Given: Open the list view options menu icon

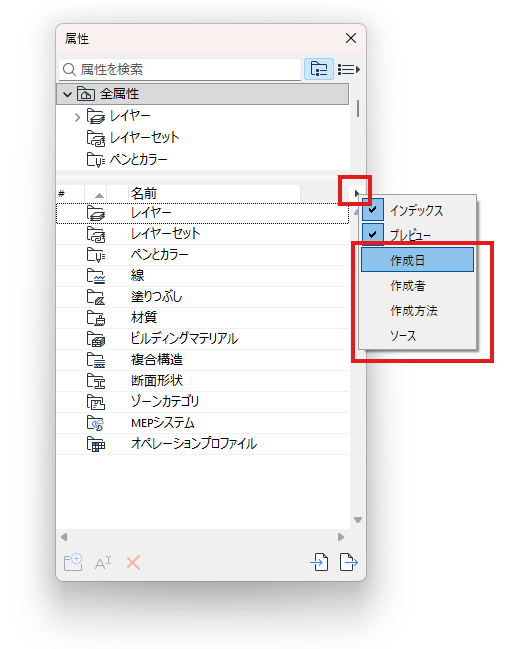Looking at the screenshot, I should [x=348, y=69].
